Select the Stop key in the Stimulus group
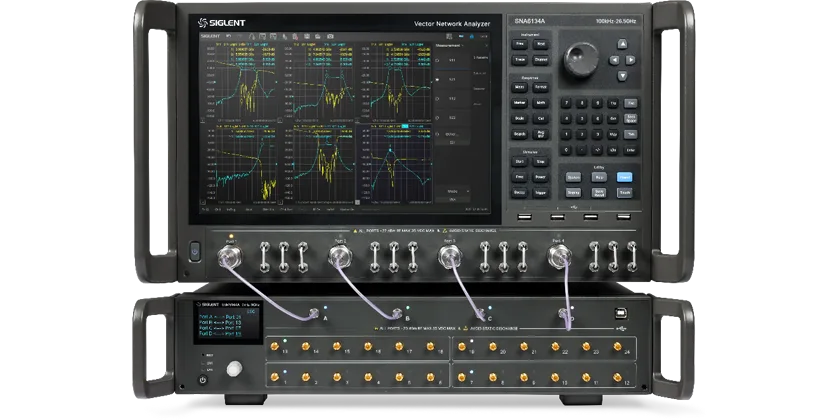 click(541, 161)
